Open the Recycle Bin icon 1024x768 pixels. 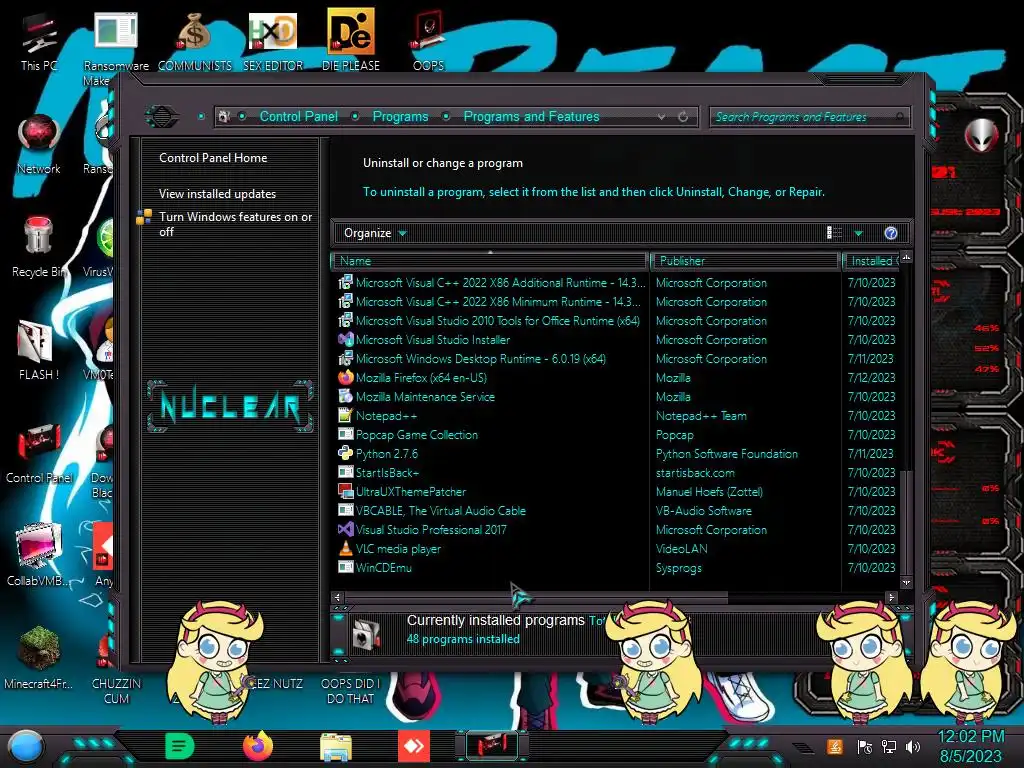coord(39,247)
